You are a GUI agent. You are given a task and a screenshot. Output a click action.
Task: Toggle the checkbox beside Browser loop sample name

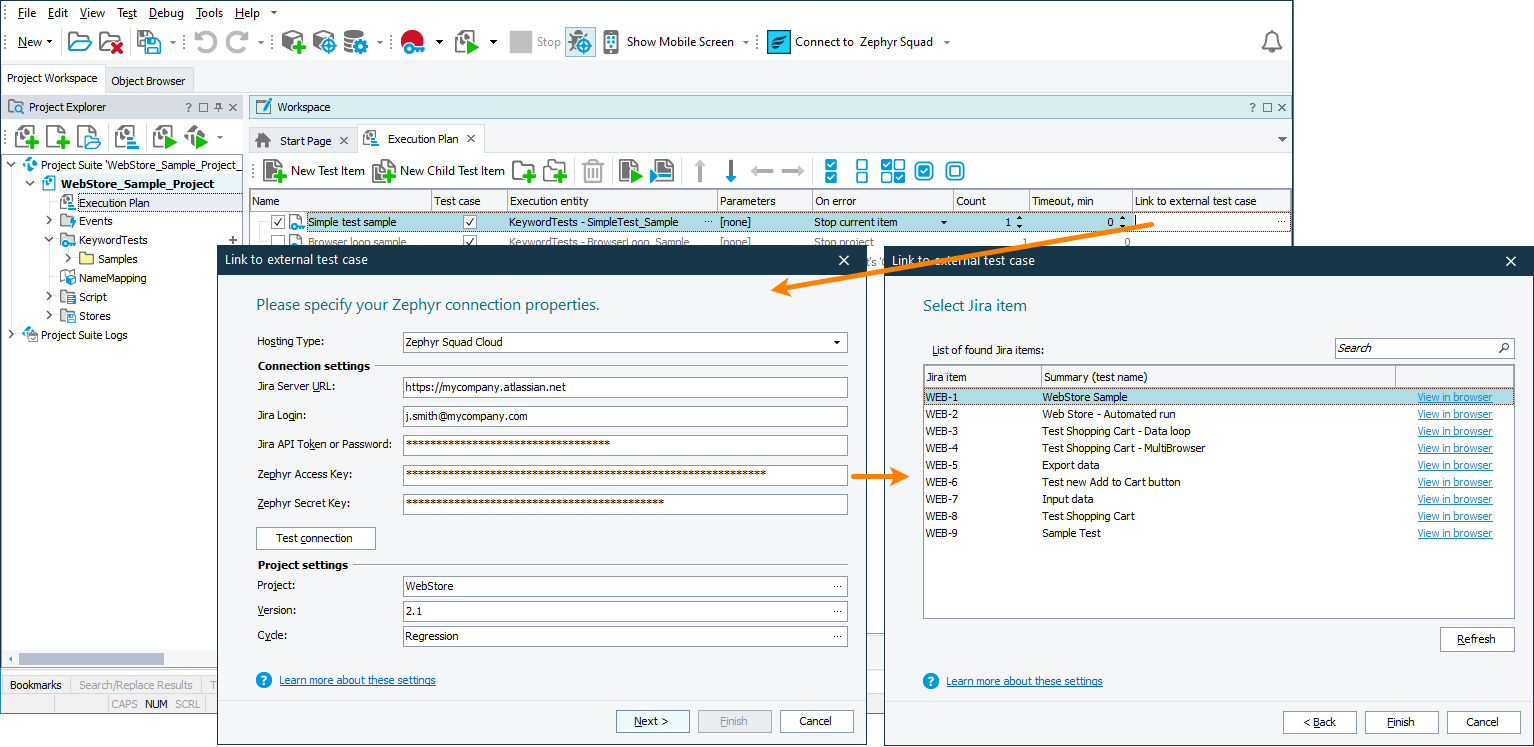[x=278, y=242]
